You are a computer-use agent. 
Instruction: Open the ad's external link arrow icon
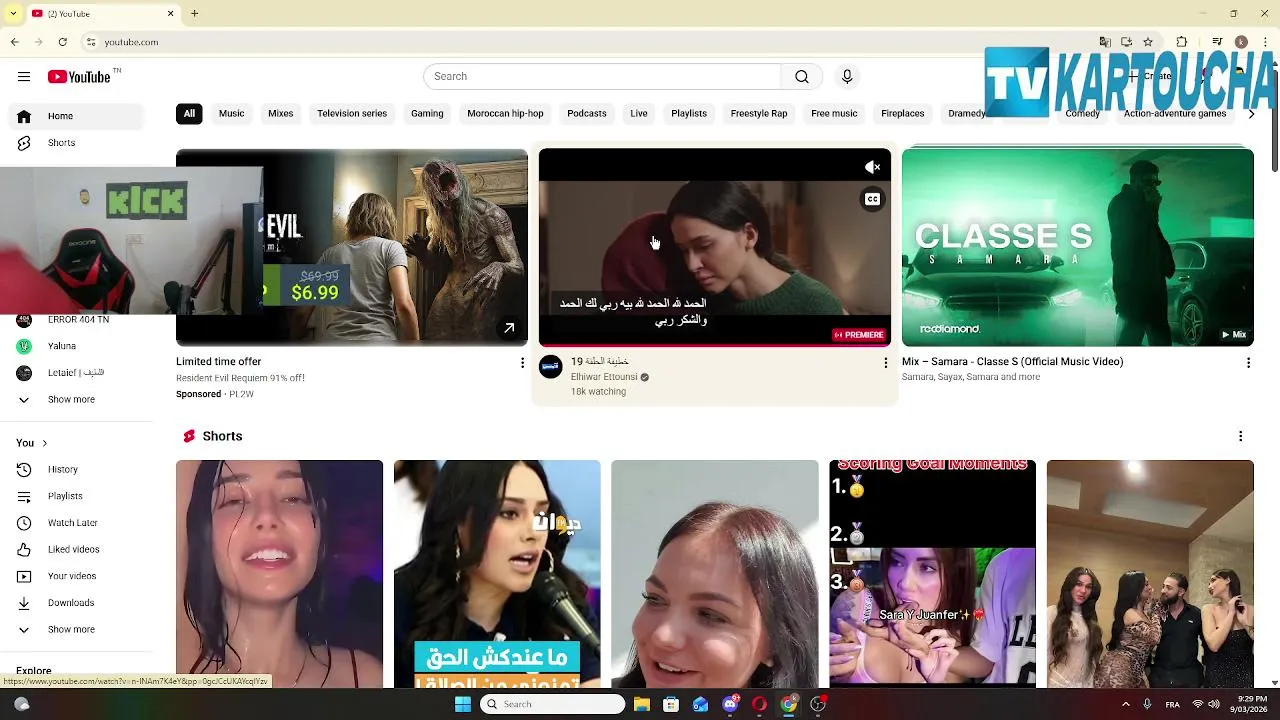click(509, 328)
